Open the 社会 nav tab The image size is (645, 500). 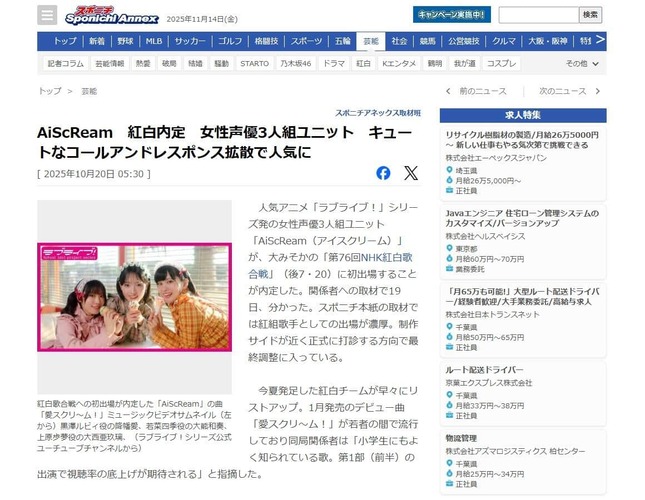[399, 41]
